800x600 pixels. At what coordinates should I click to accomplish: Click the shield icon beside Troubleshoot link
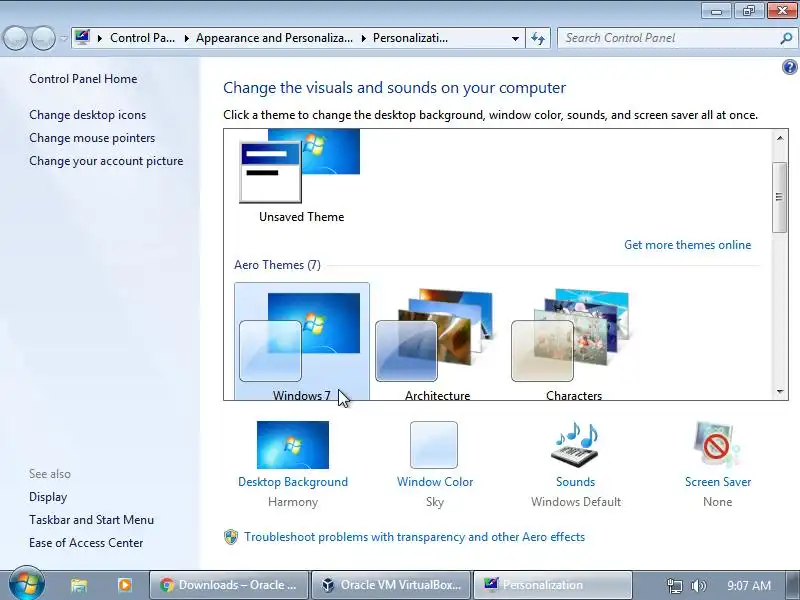[231, 537]
